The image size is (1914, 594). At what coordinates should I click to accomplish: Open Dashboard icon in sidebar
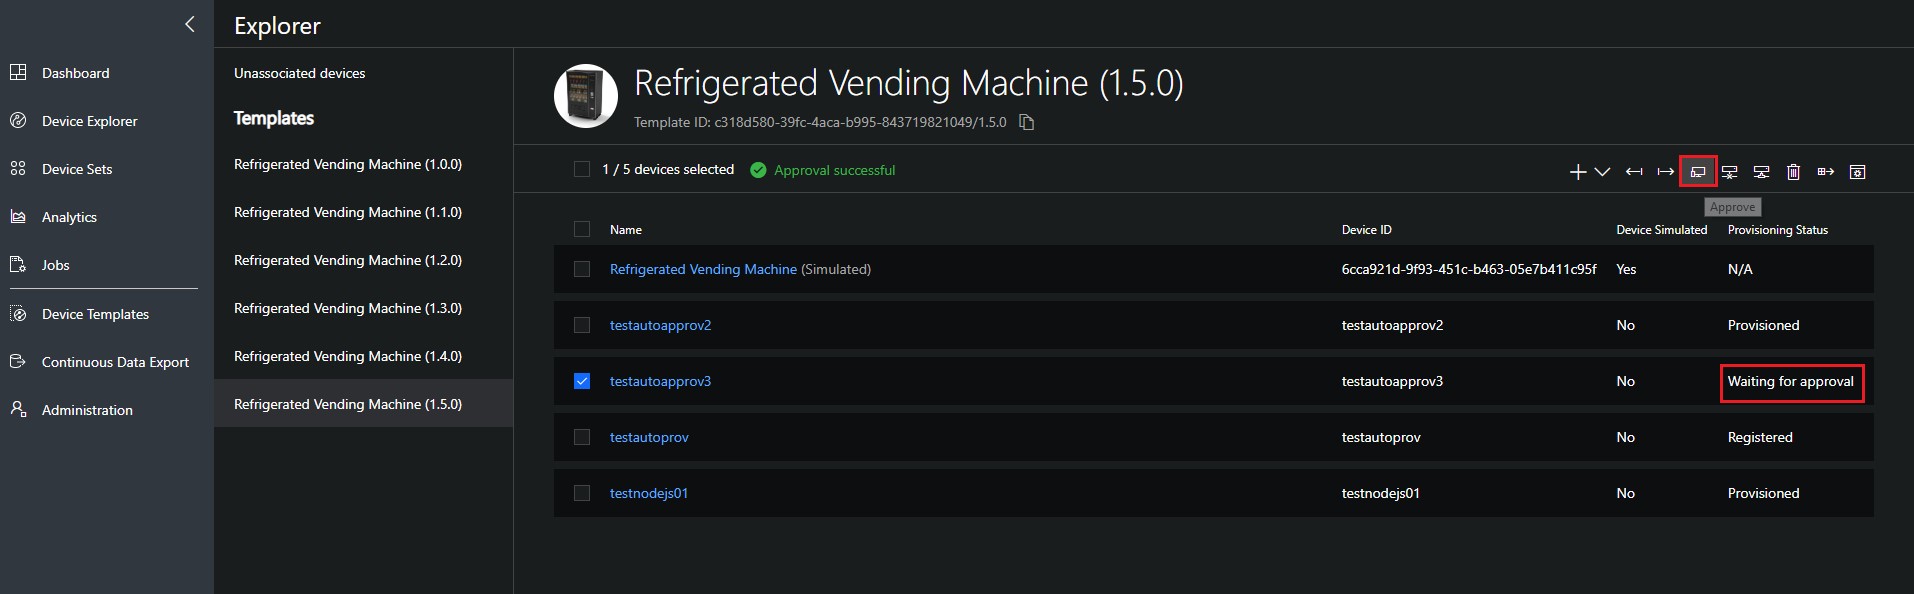(x=18, y=72)
